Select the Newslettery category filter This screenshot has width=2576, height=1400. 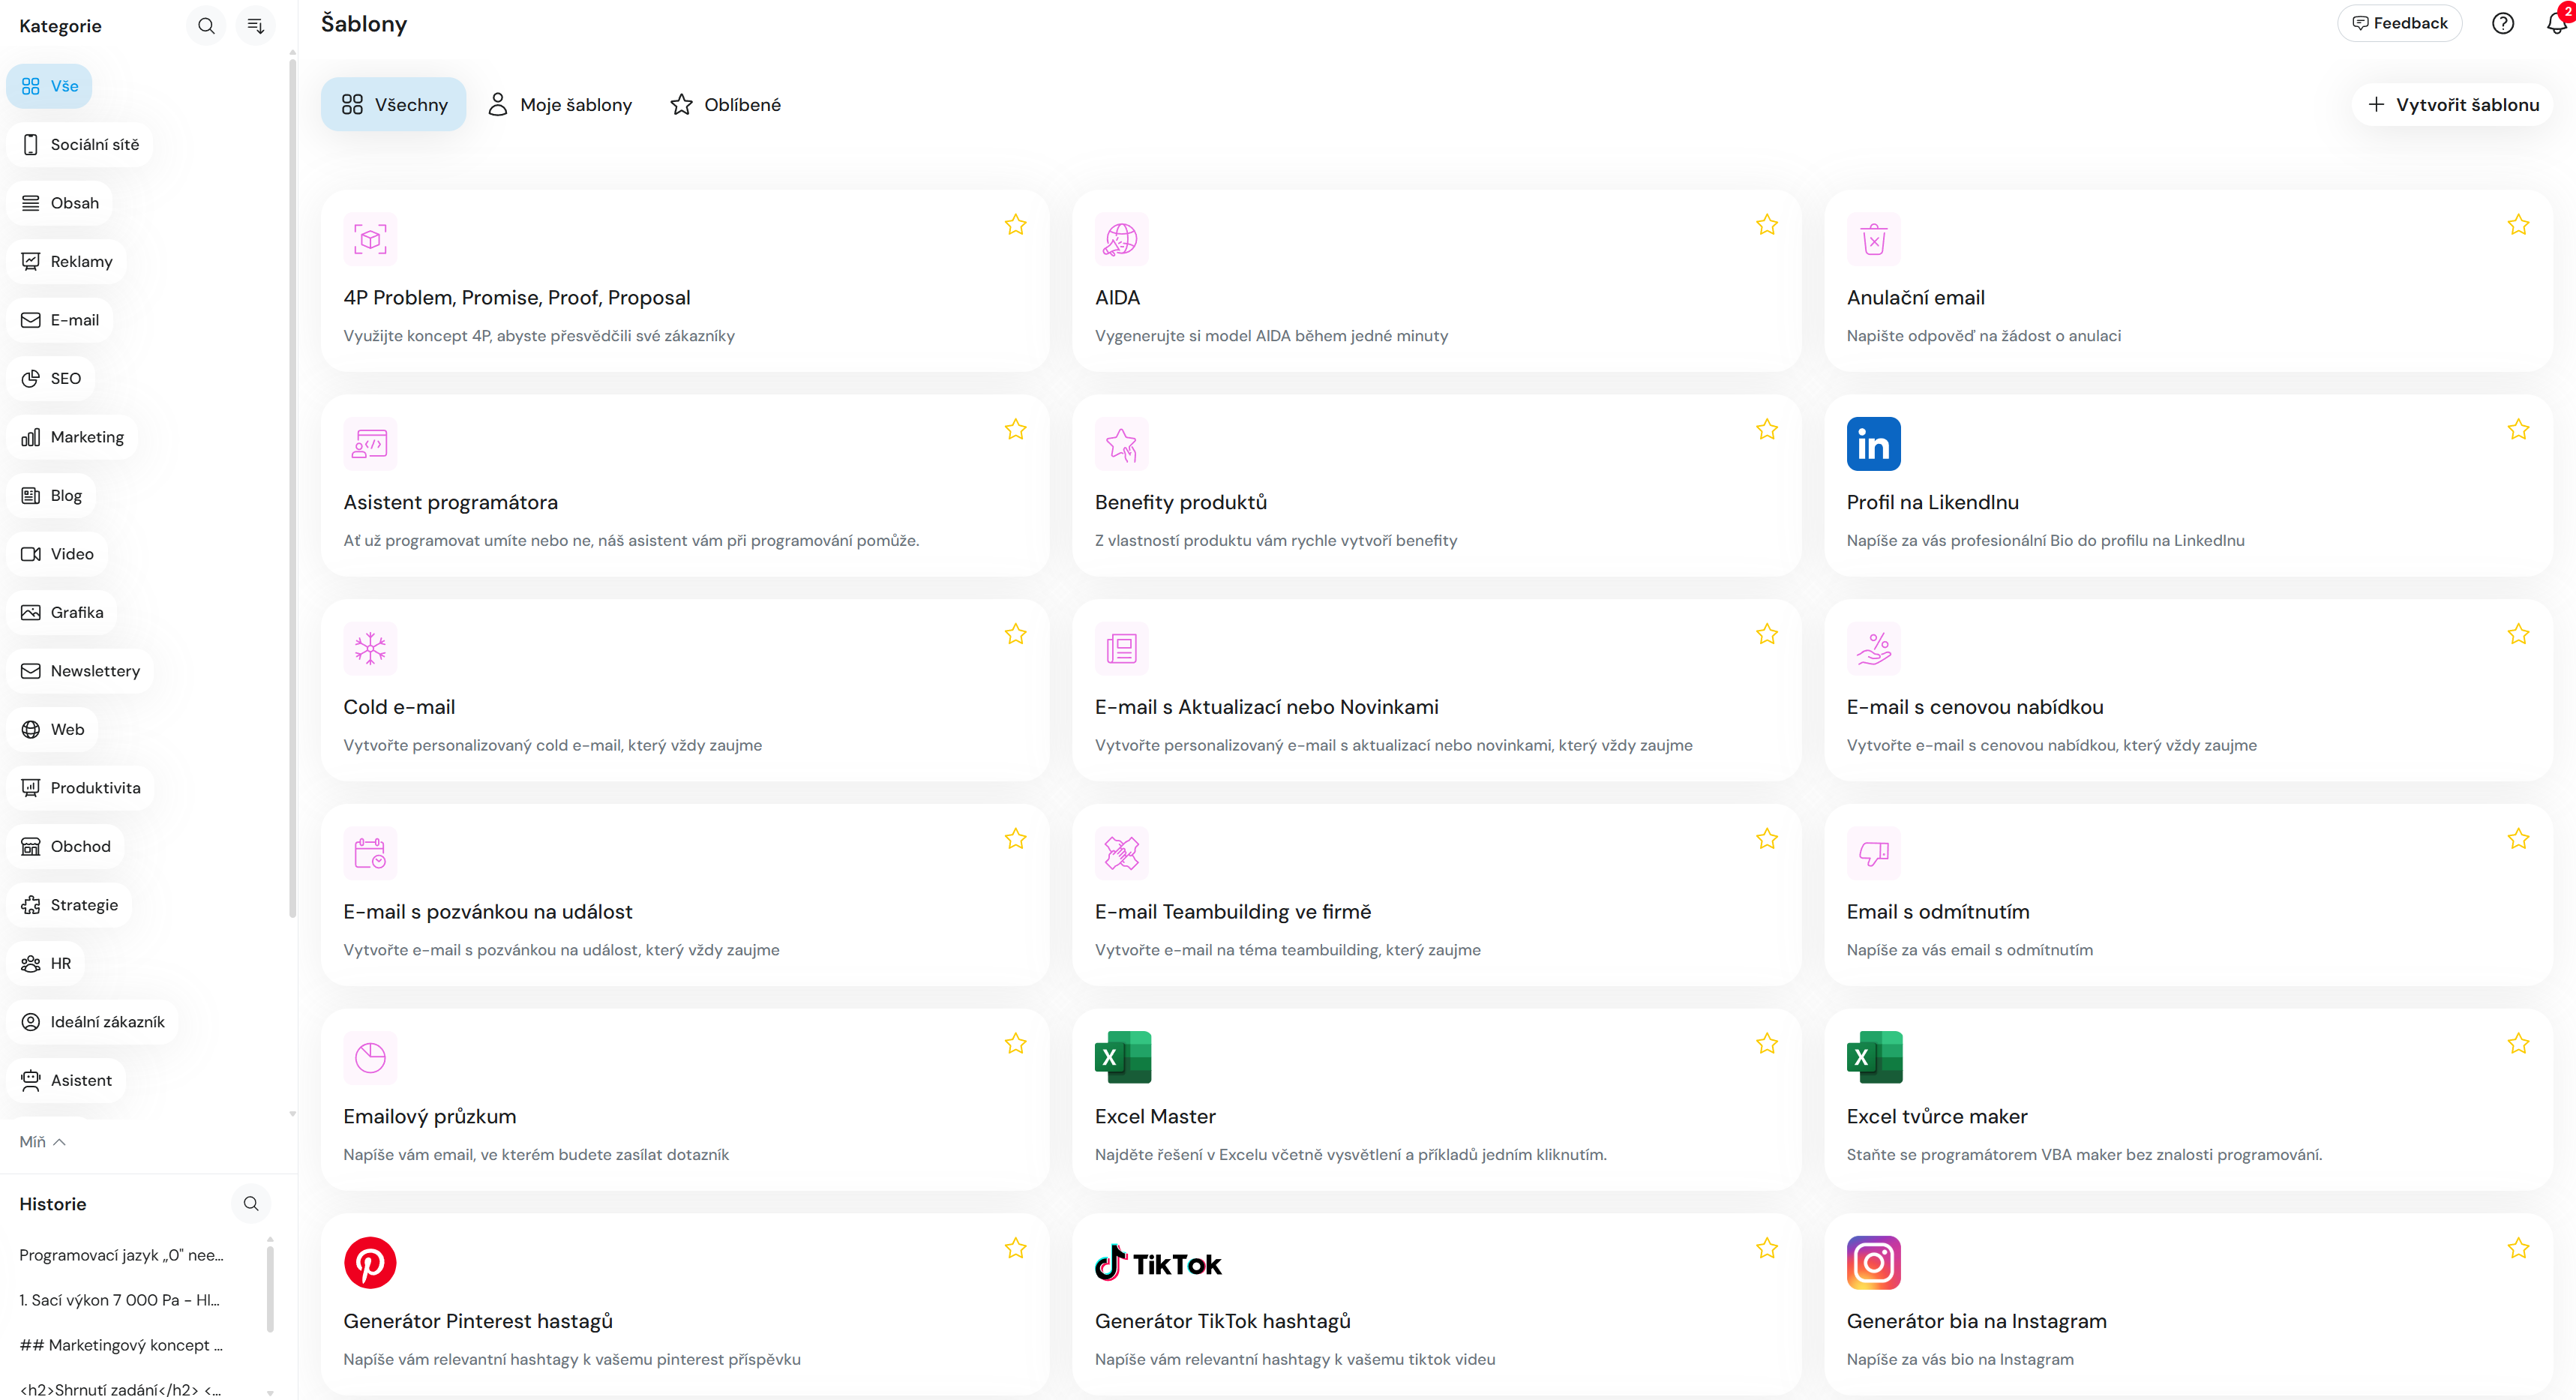point(80,671)
